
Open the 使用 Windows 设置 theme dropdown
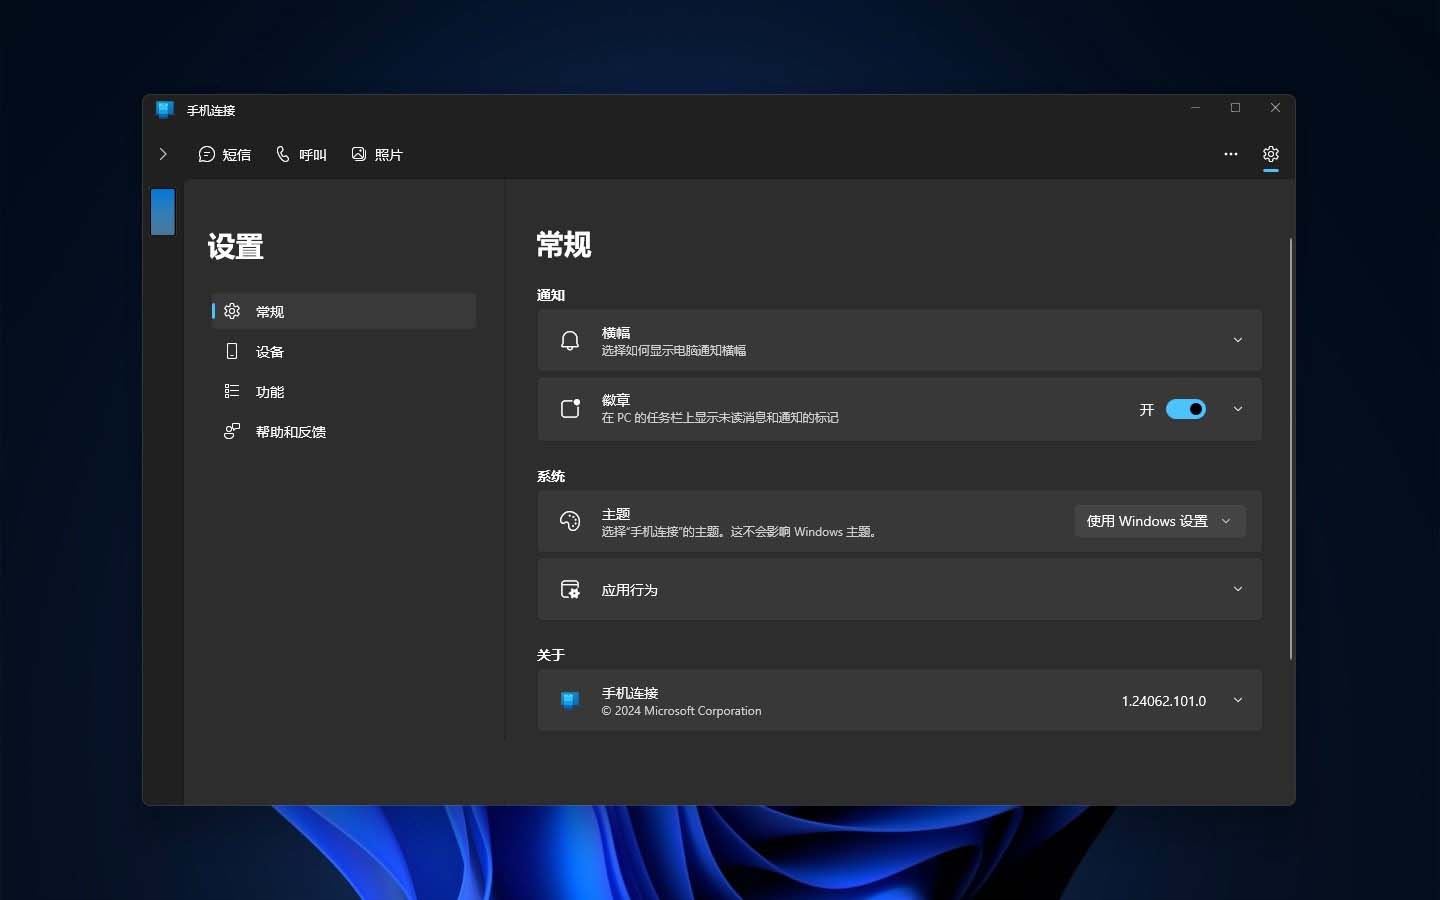tap(1160, 521)
